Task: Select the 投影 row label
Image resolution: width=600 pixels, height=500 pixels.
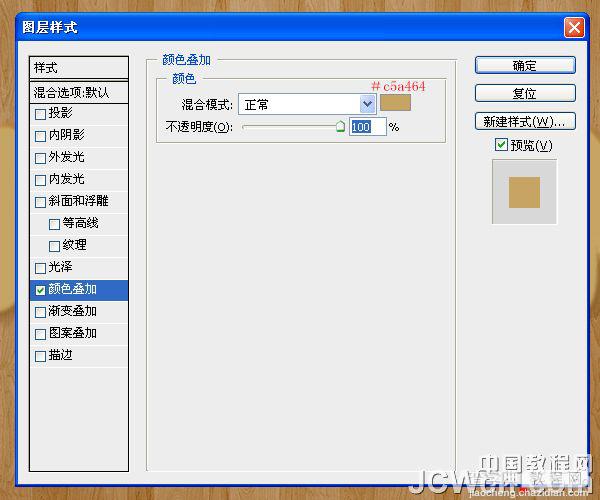Action: click(x=60, y=113)
